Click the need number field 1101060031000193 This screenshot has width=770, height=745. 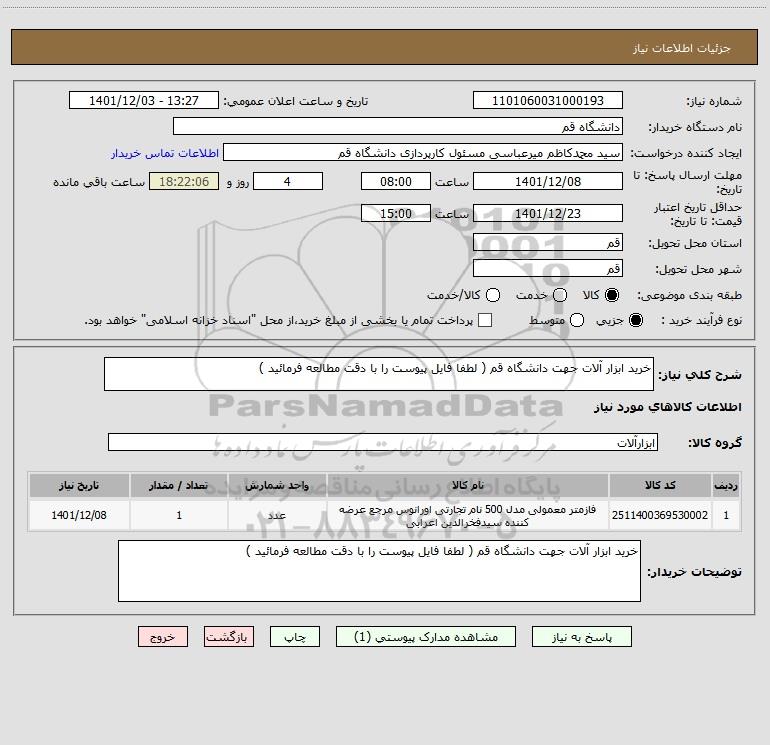coord(548,101)
